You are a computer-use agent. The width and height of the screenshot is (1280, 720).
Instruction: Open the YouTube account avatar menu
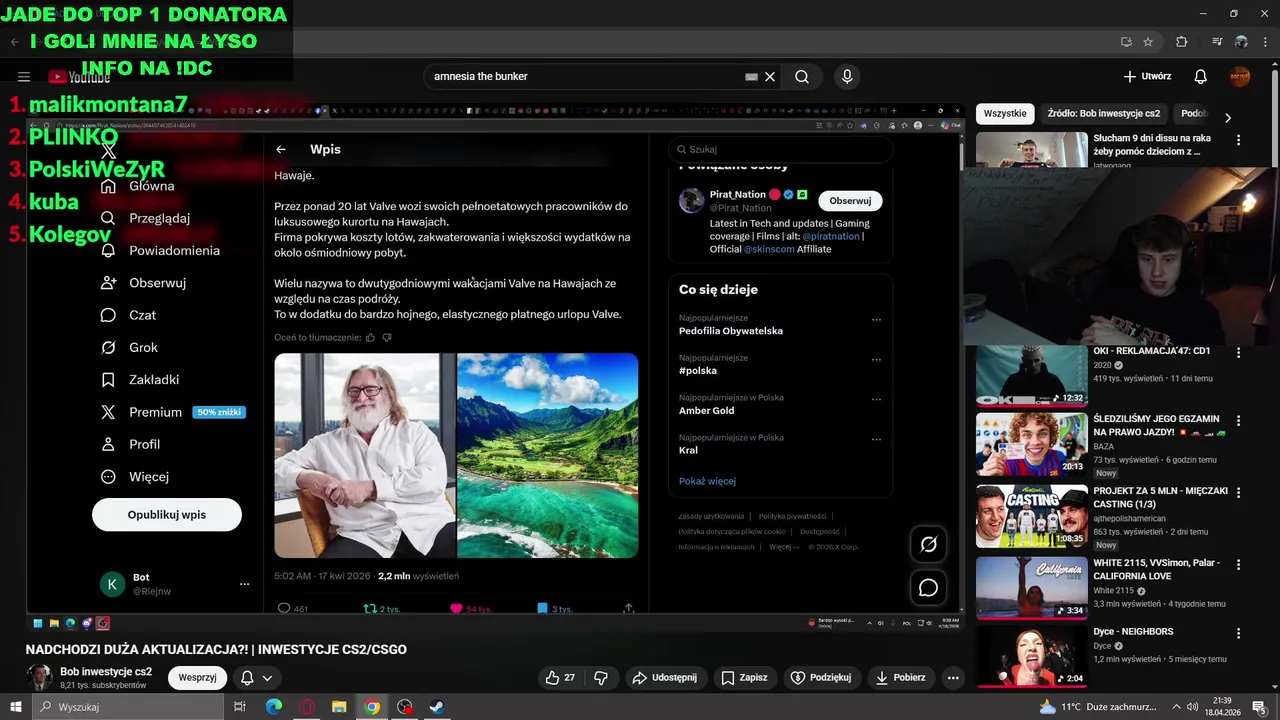click(1240, 76)
